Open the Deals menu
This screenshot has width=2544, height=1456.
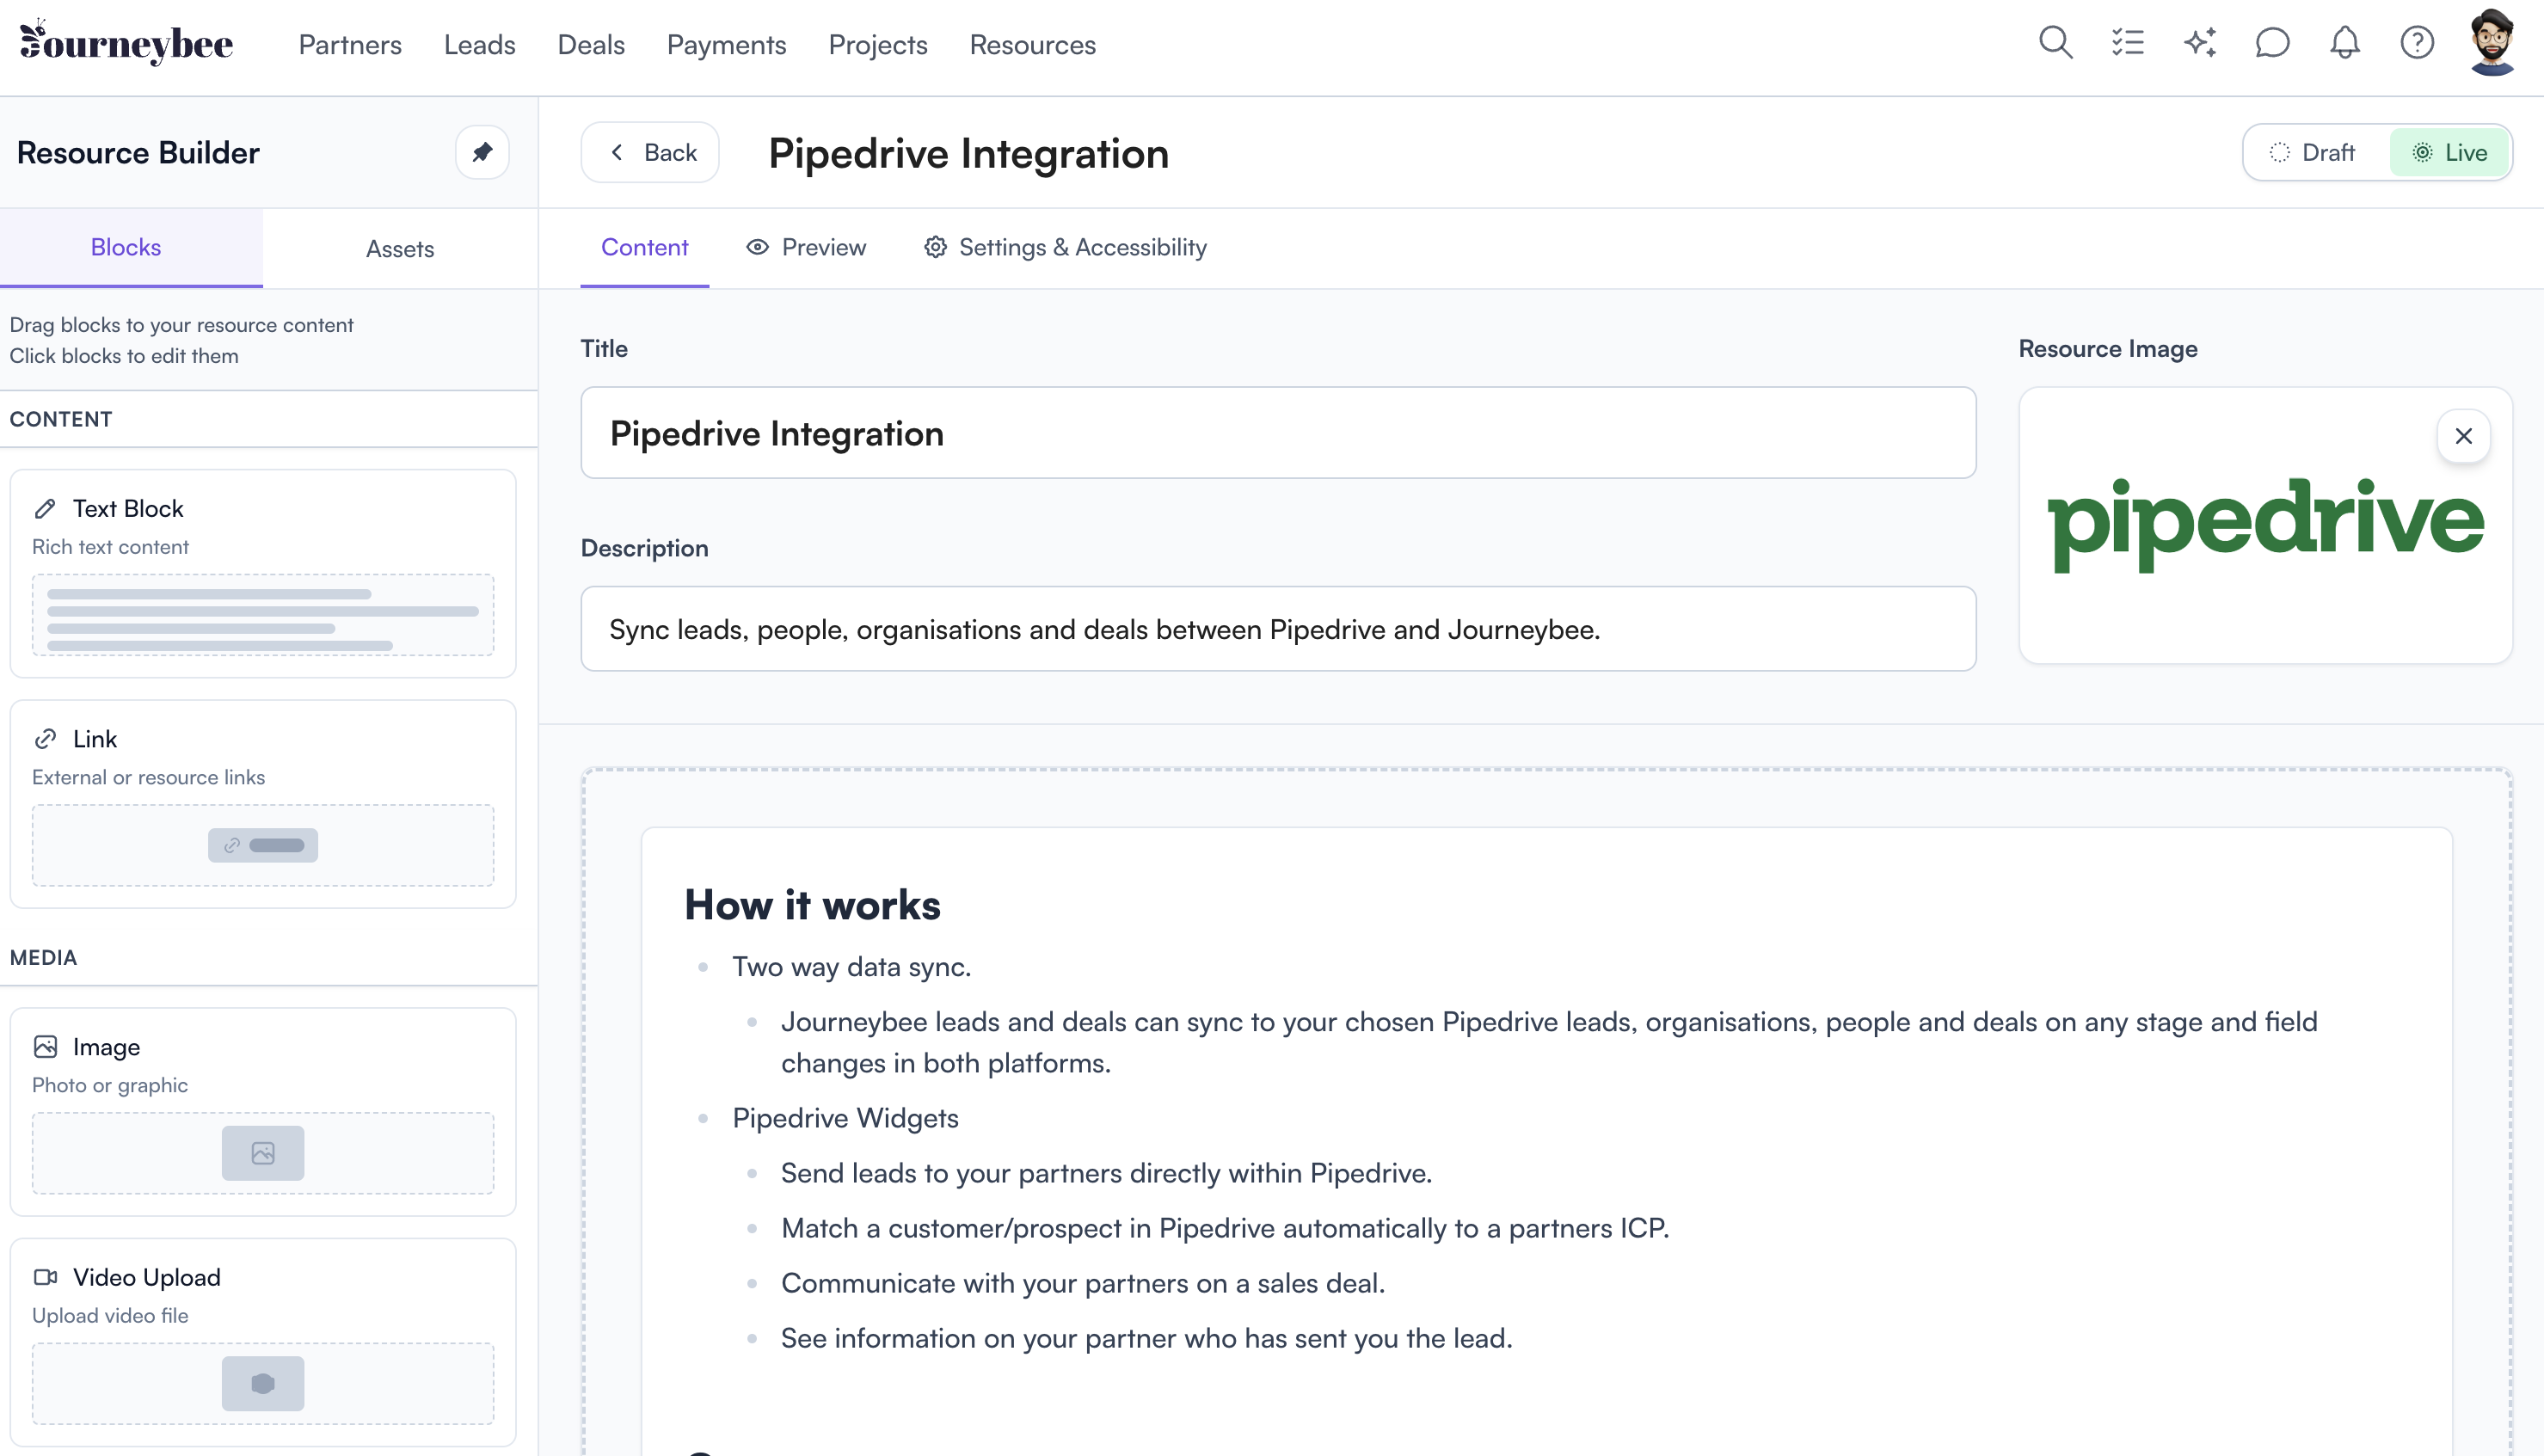[591, 44]
